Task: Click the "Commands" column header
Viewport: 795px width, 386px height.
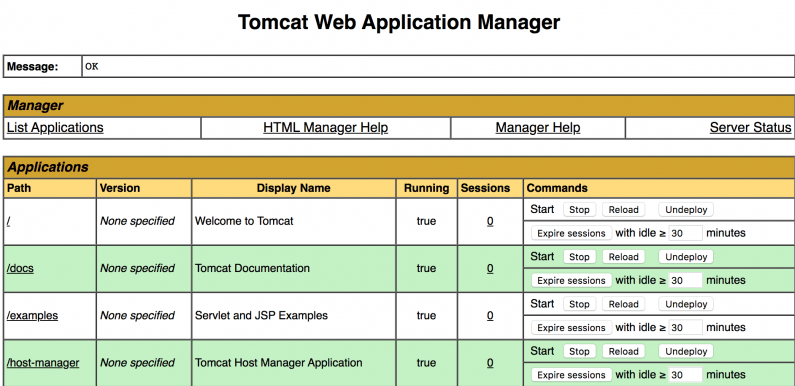Action: [x=557, y=188]
